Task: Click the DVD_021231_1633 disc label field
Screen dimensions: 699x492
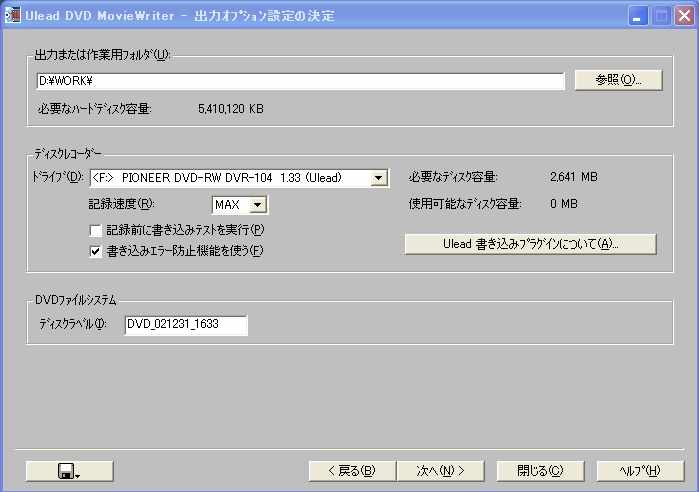Action: pyautogui.click(x=186, y=325)
